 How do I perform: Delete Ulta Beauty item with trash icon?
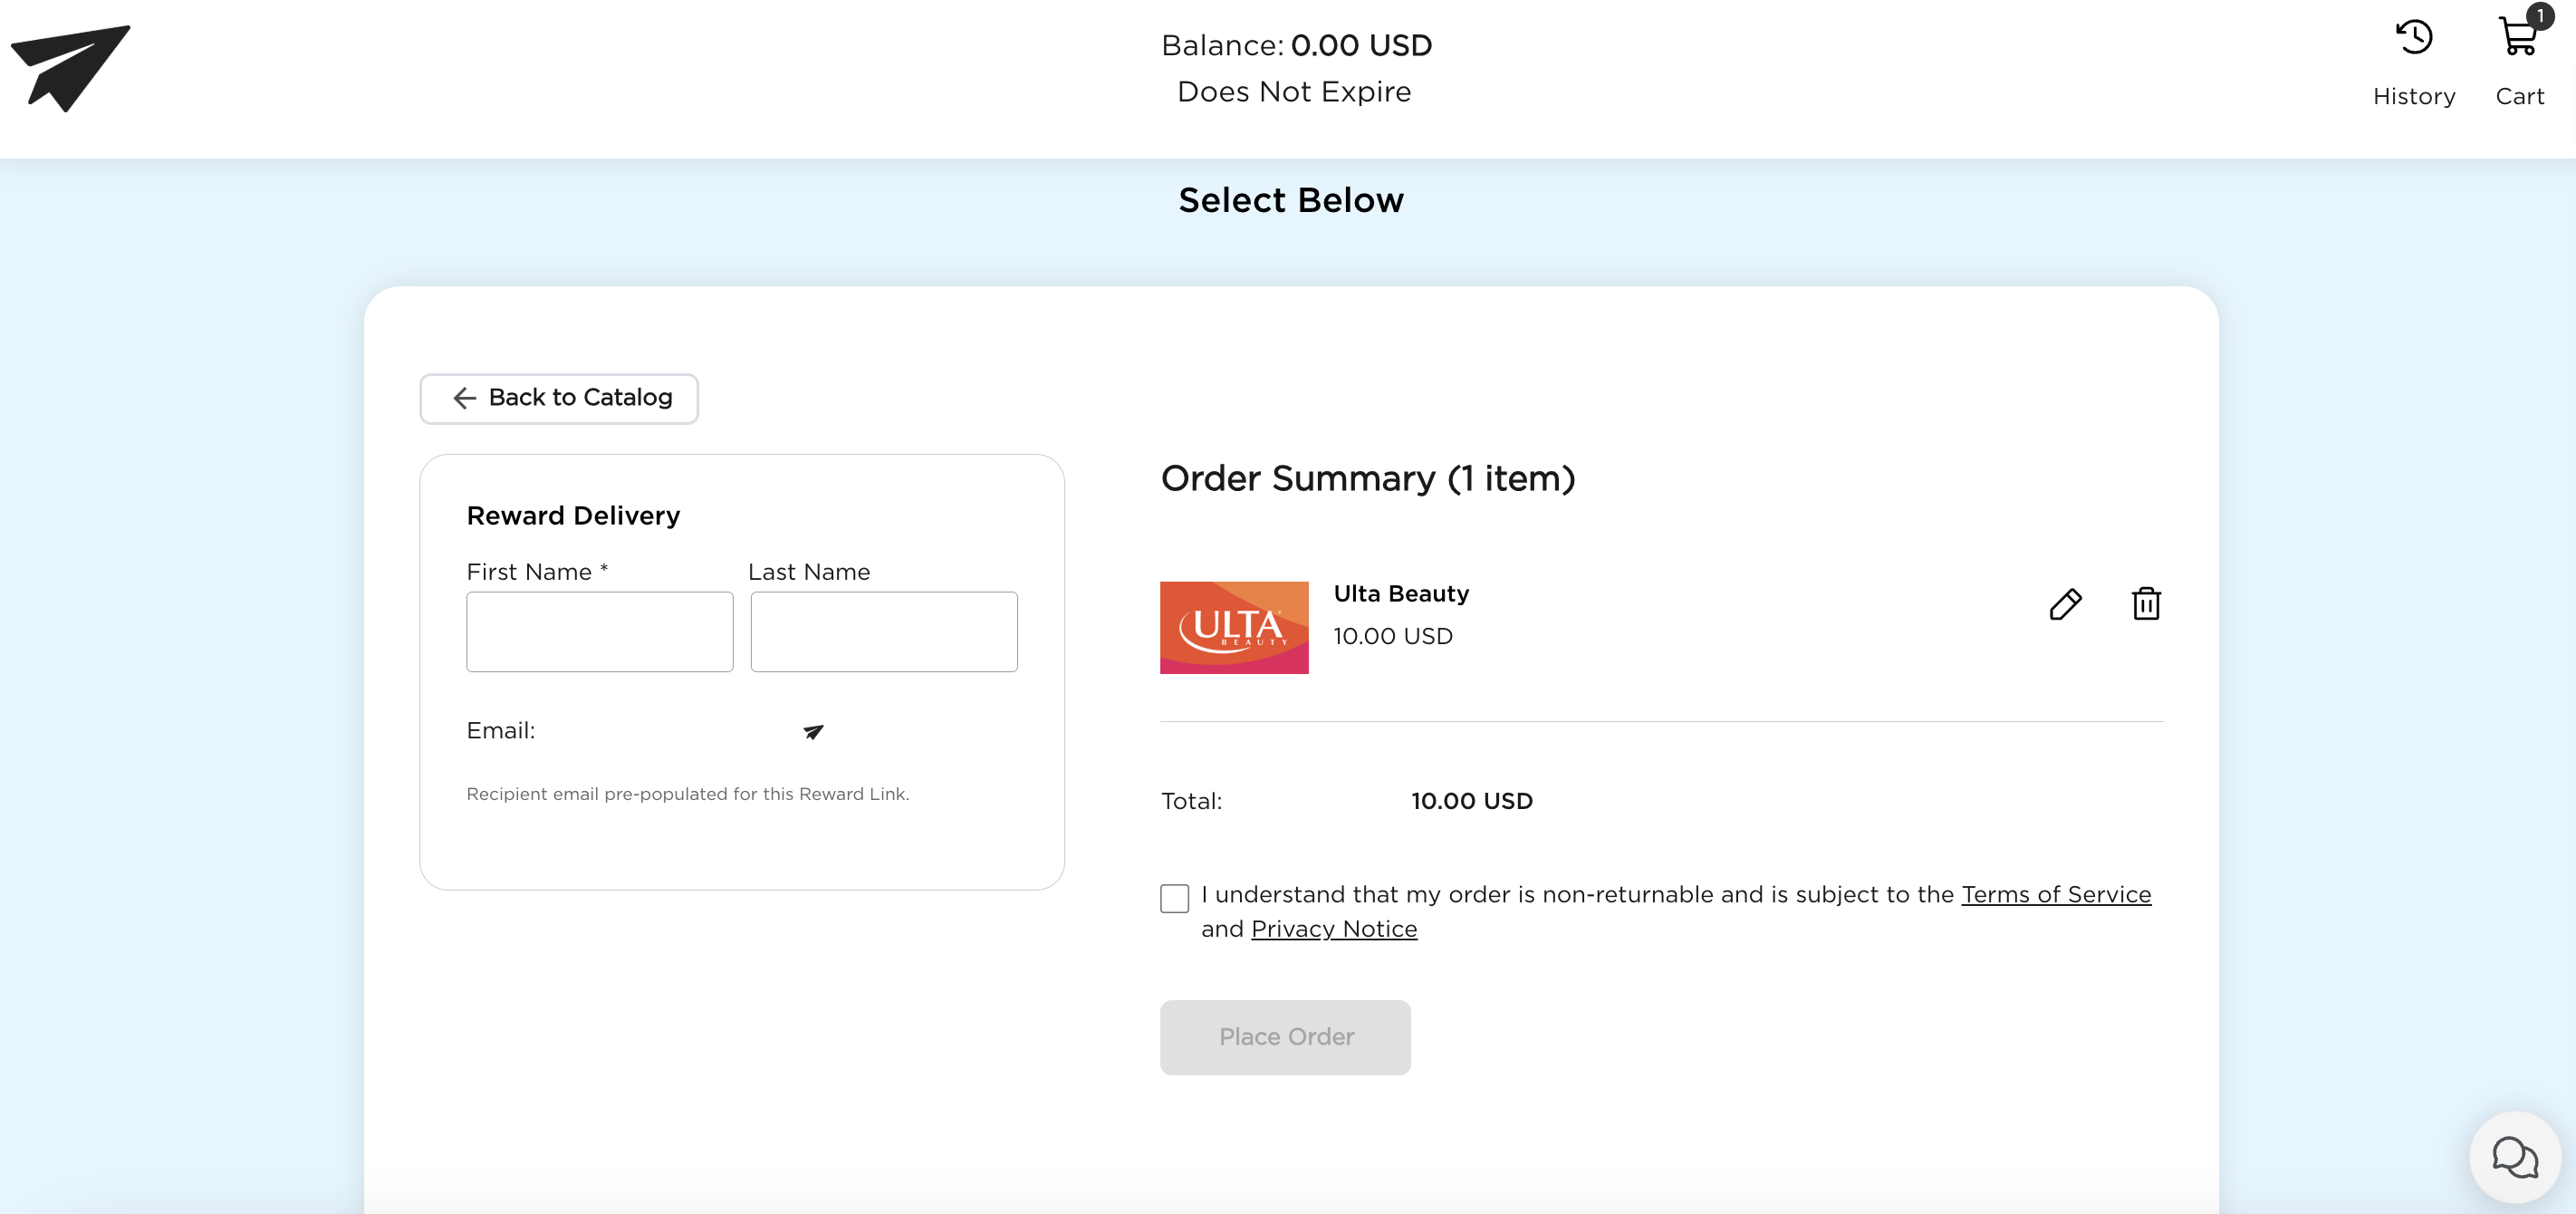coord(2146,604)
